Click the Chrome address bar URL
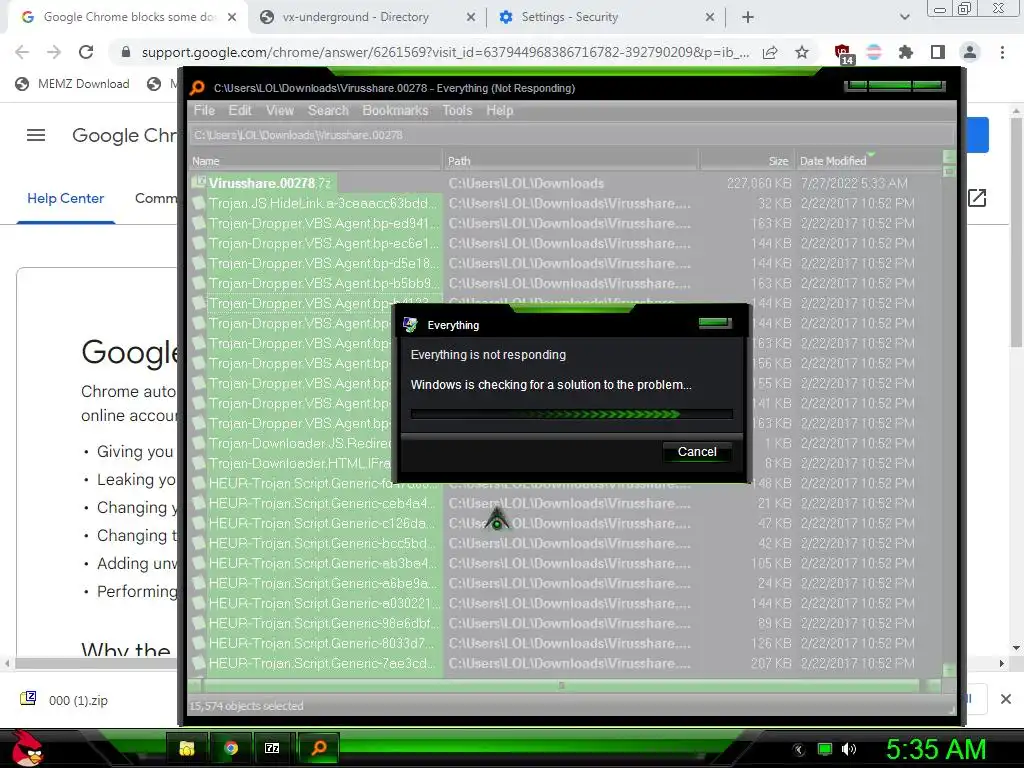The height and width of the screenshot is (768, 1024). (x=446, y=52)
